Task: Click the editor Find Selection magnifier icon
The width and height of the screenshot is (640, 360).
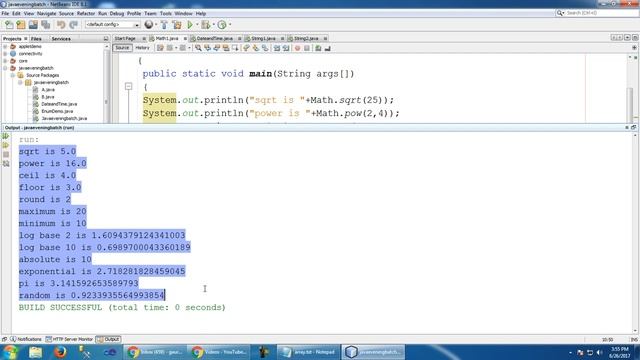Action: coord(198,48)
